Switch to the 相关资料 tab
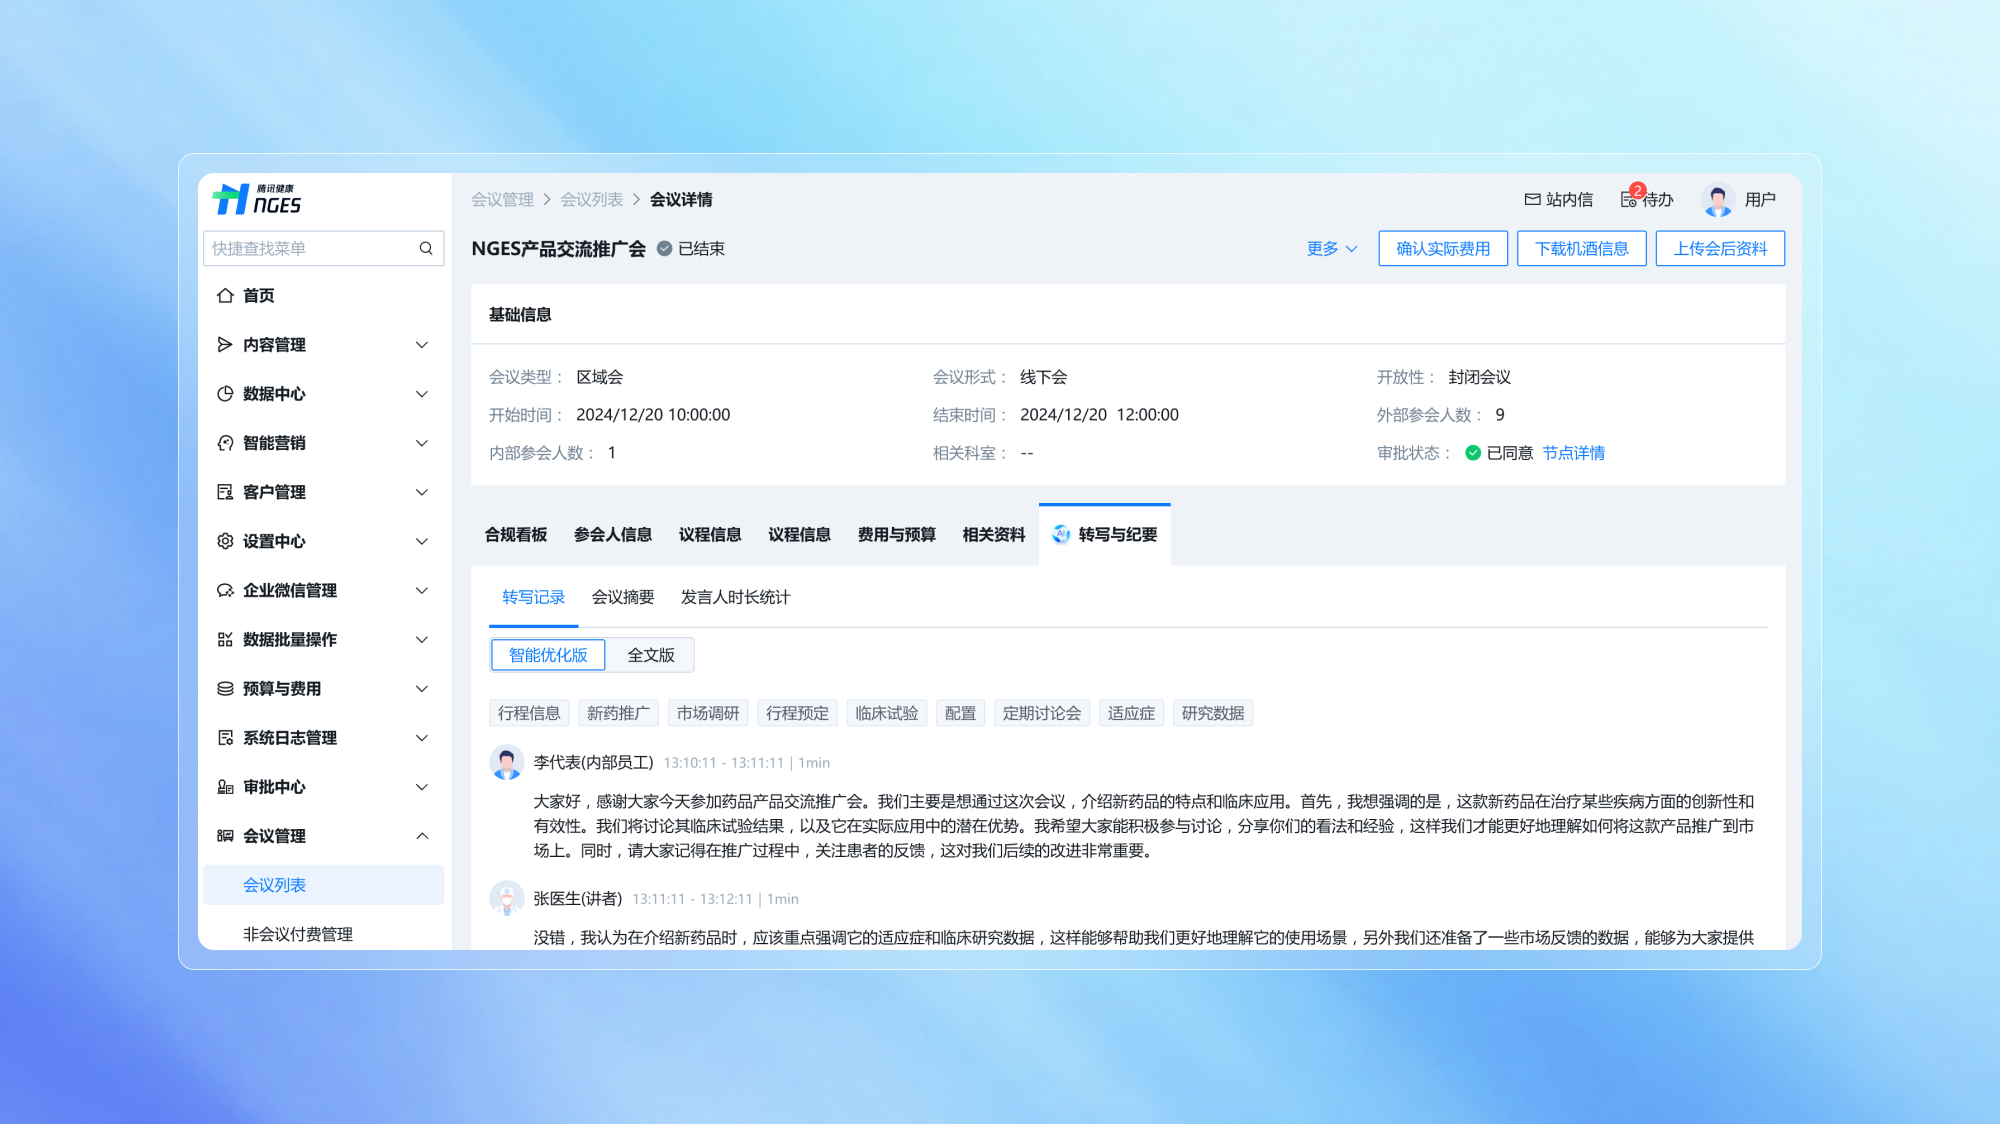Viewport: 2000px width, 1124px height. pos(993,534)
